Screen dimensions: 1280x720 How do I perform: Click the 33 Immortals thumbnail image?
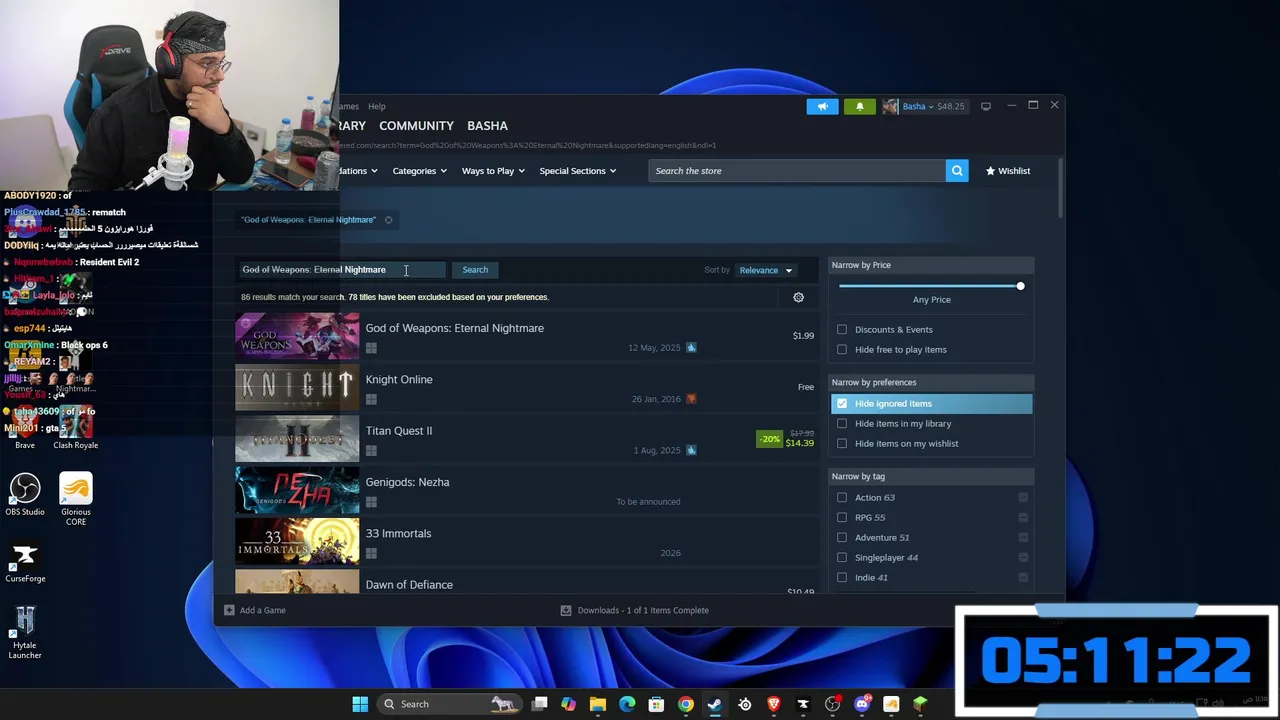coord(297,542)
